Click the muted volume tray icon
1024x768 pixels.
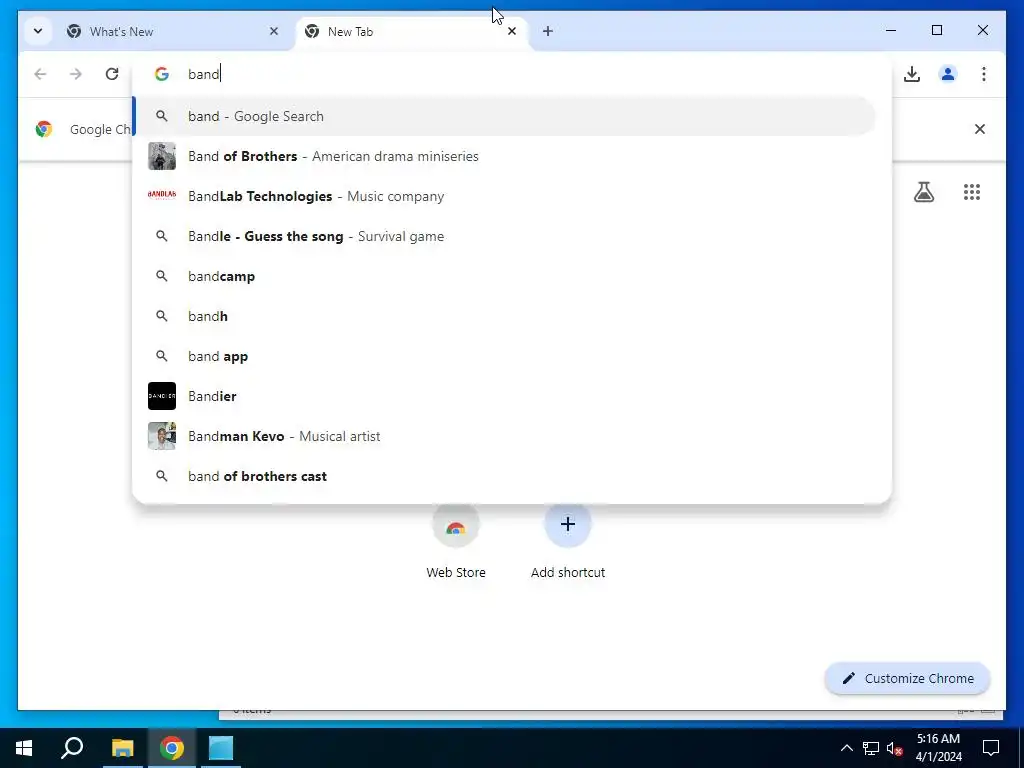pos(894,748)
